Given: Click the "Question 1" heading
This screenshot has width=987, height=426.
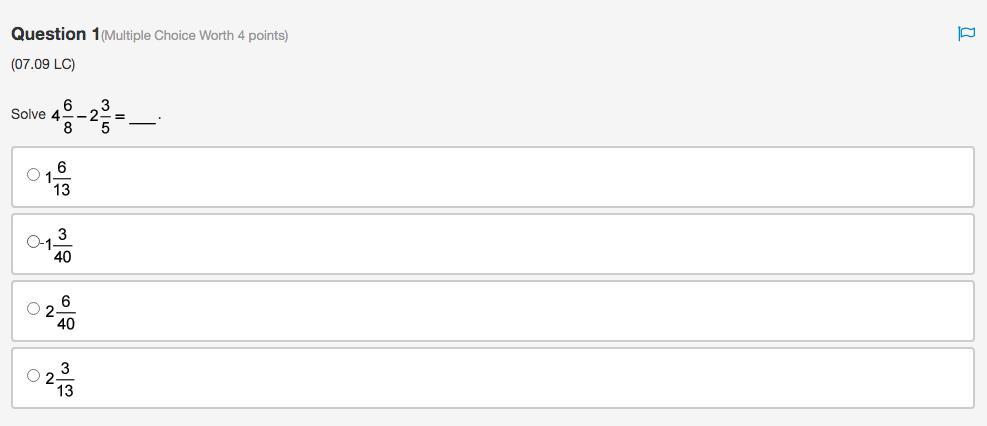Looking at the screenshot, I should [55, 34].
